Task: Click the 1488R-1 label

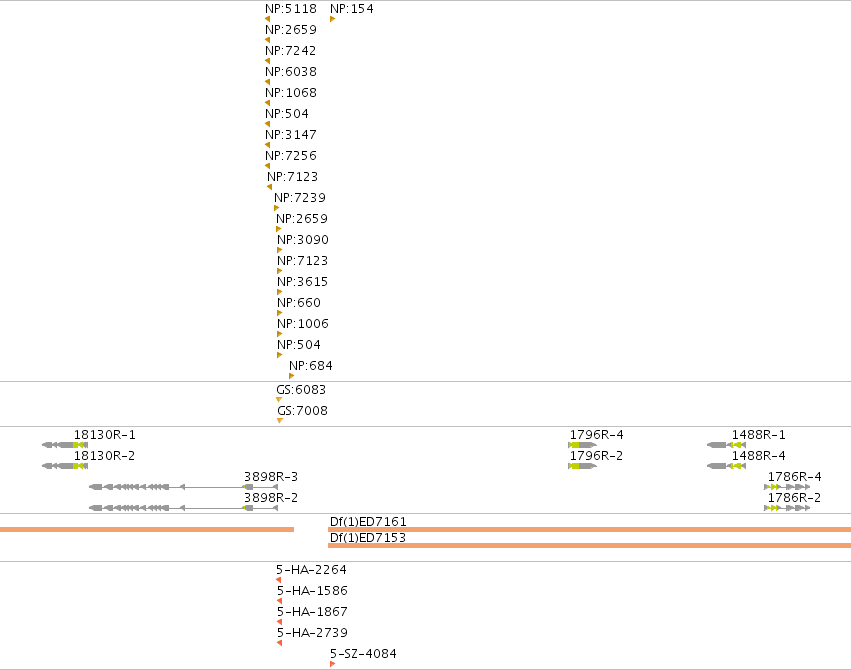Action: pos(759,435)
